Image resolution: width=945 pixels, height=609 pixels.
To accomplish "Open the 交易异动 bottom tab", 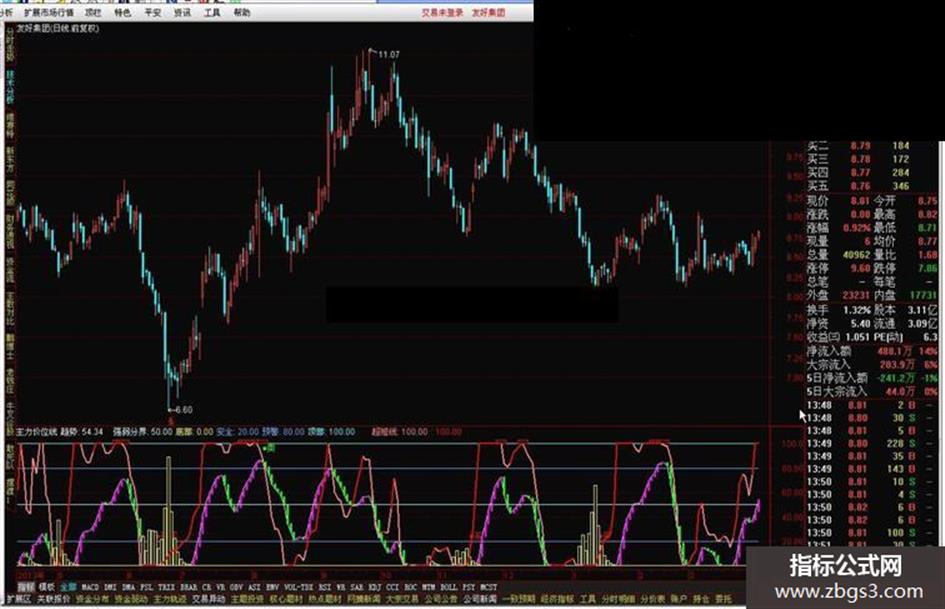I will point(209,599).
